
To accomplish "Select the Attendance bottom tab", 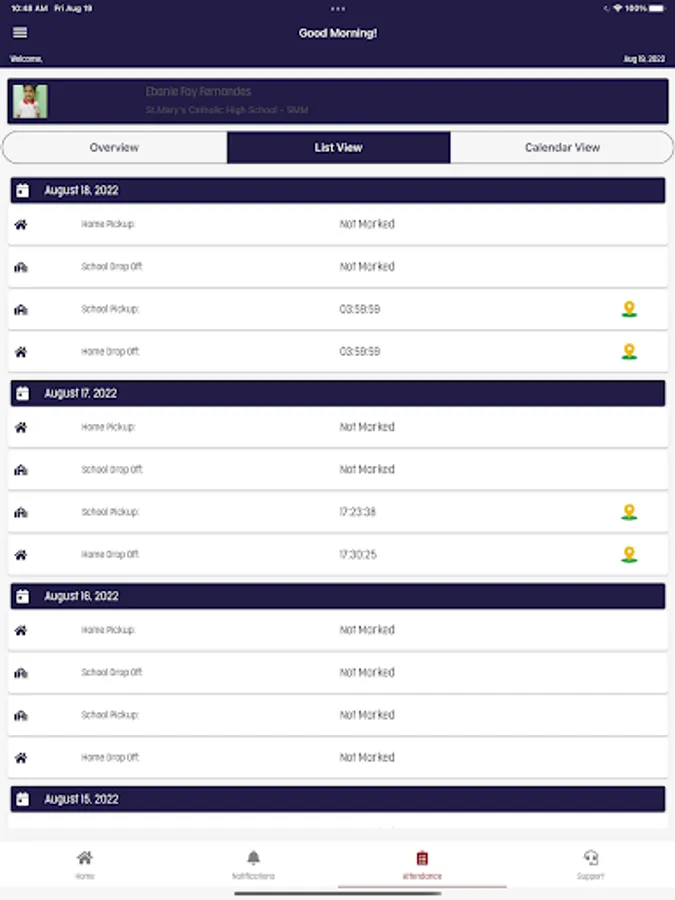I will point(422,862).
